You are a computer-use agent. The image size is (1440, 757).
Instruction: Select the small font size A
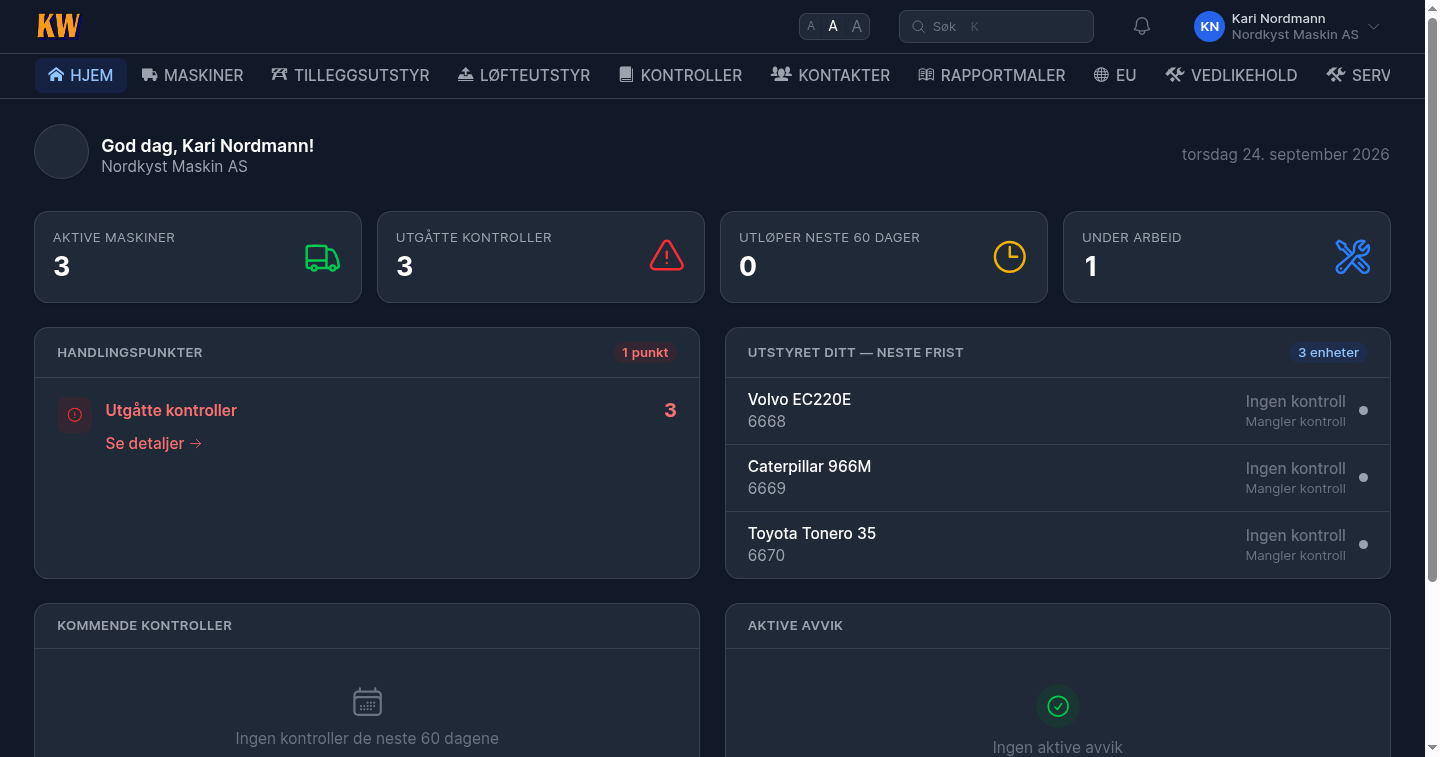click(x=811, y=26)
